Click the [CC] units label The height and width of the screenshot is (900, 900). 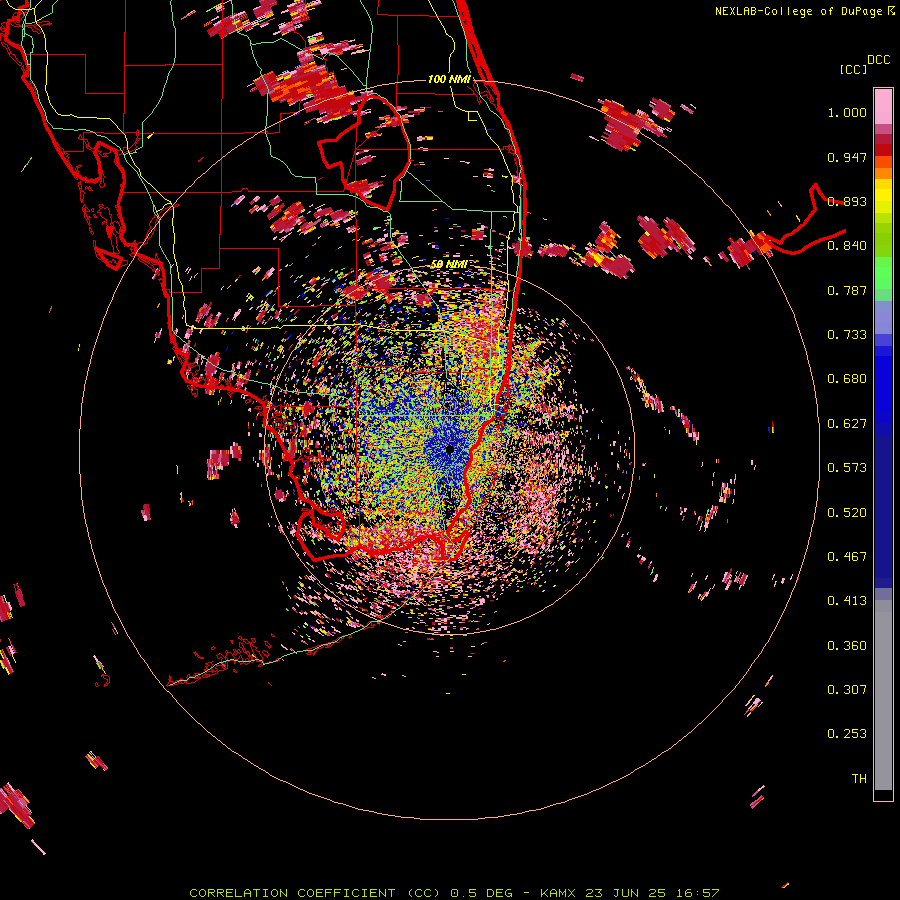click(x=853, y=69)
